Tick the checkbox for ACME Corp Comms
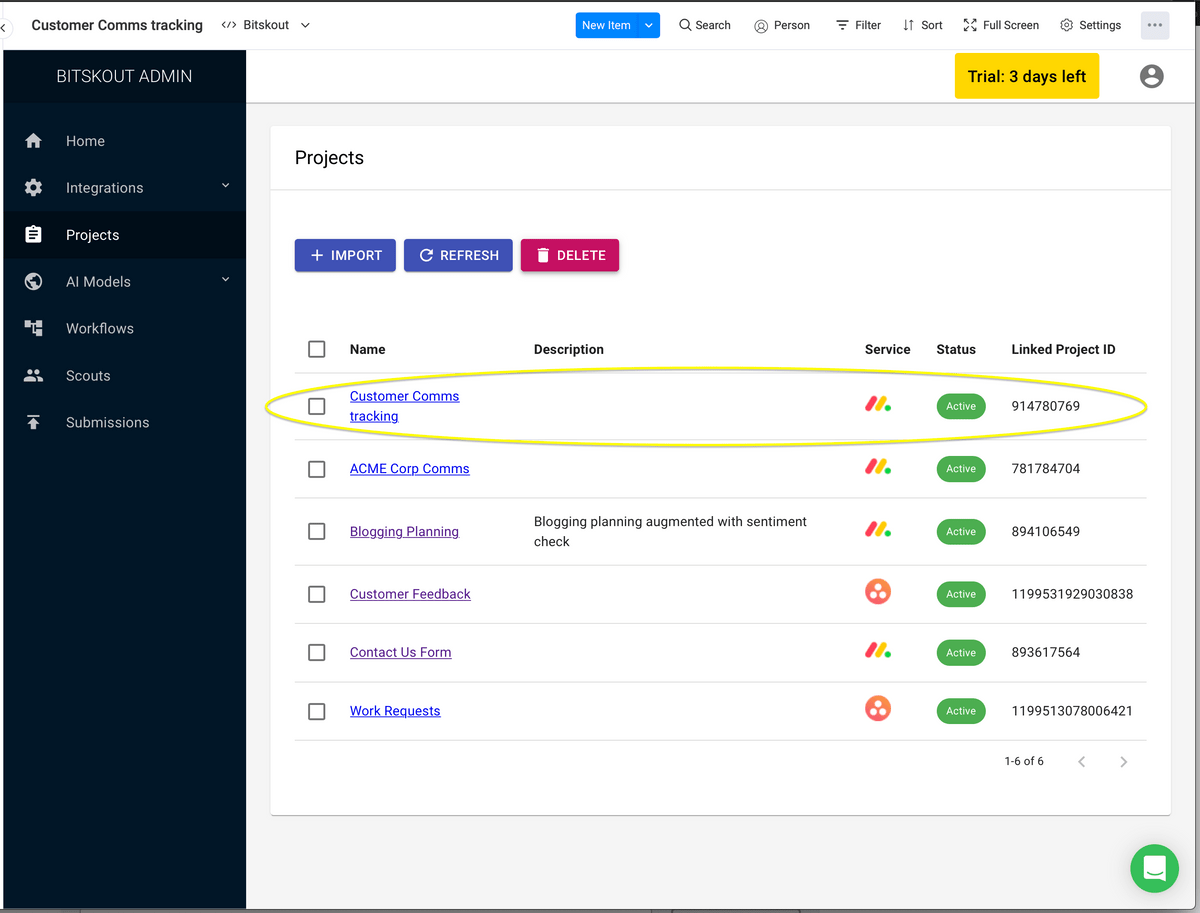 coord(317,469)
